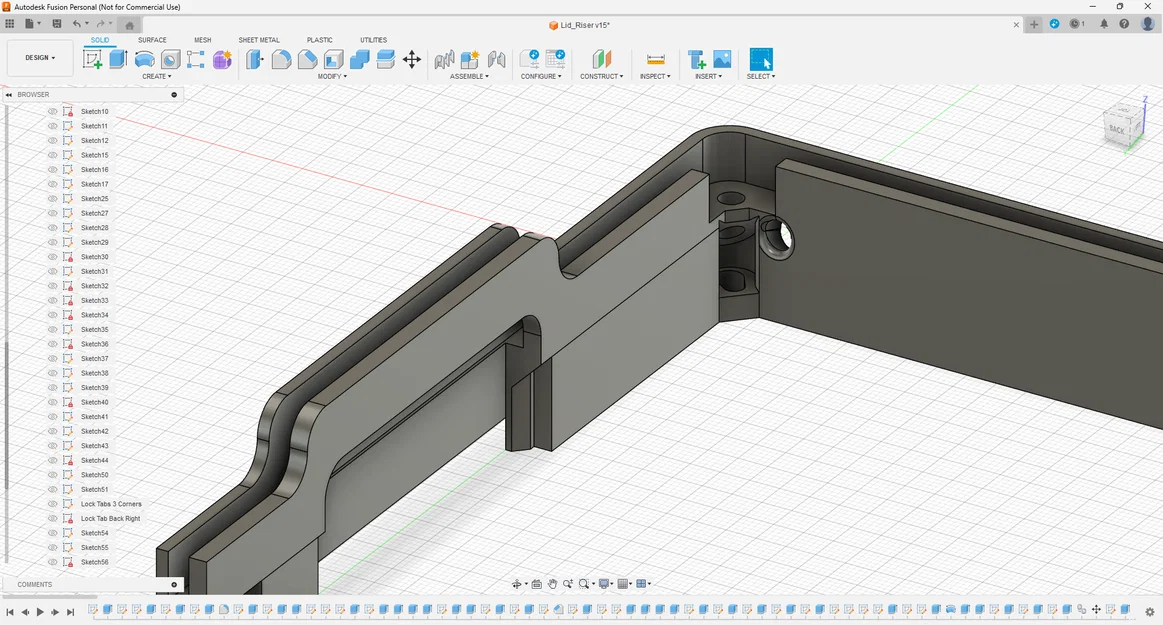Hide the Lock Tabs 3 Corners sketch
Screen dimensions: 1163x625
[x=51, y=503]
